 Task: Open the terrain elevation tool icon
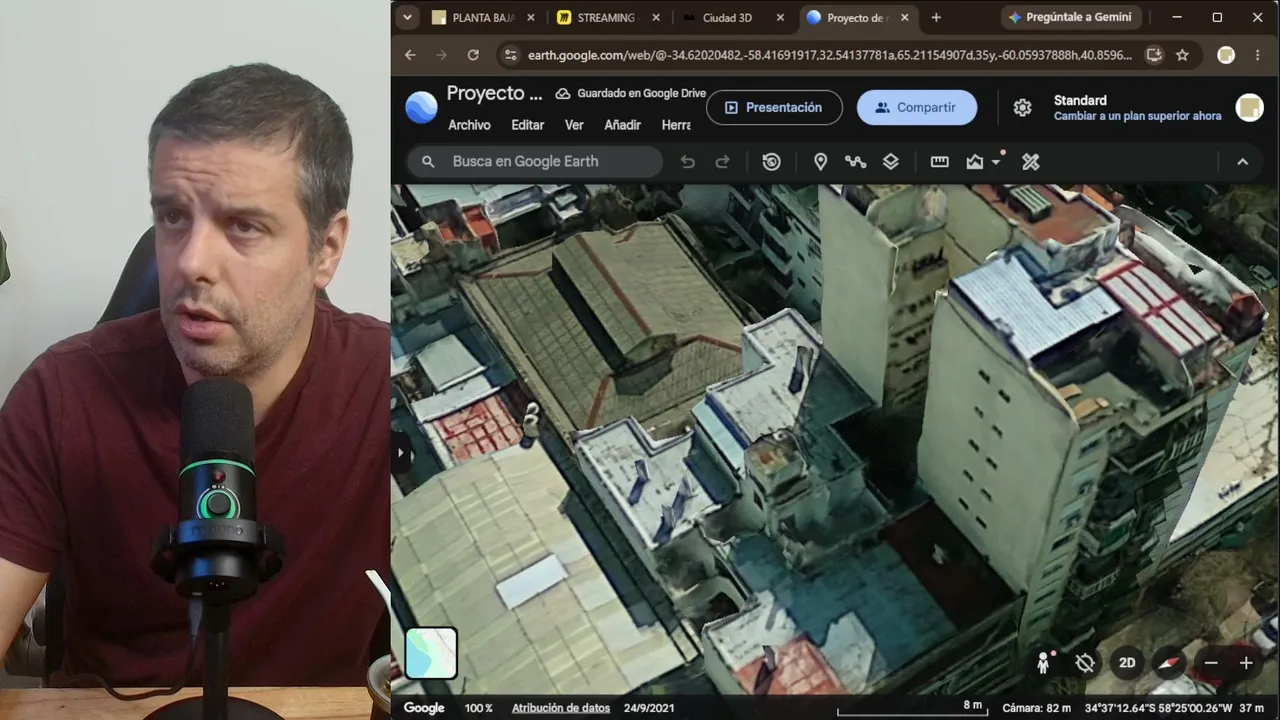(975, 162)
